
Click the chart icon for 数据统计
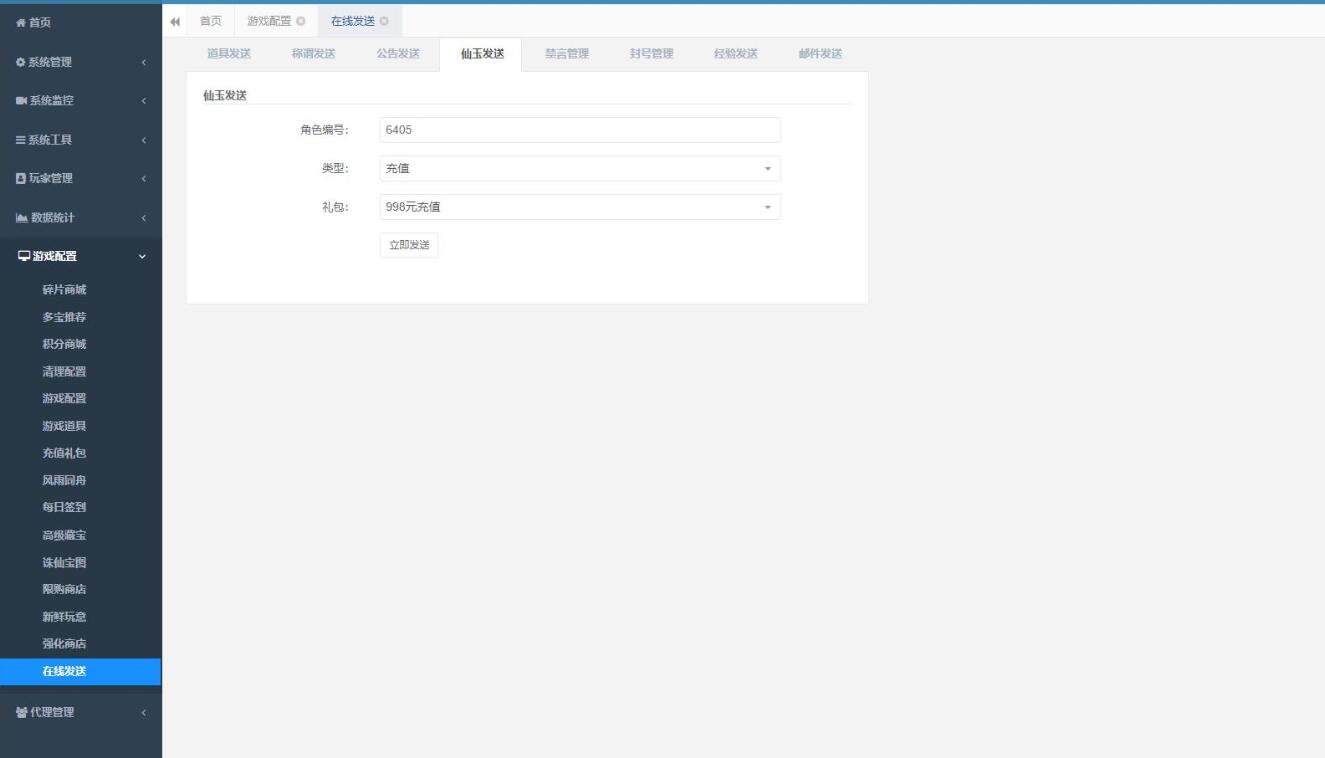[x=21, y=218]
